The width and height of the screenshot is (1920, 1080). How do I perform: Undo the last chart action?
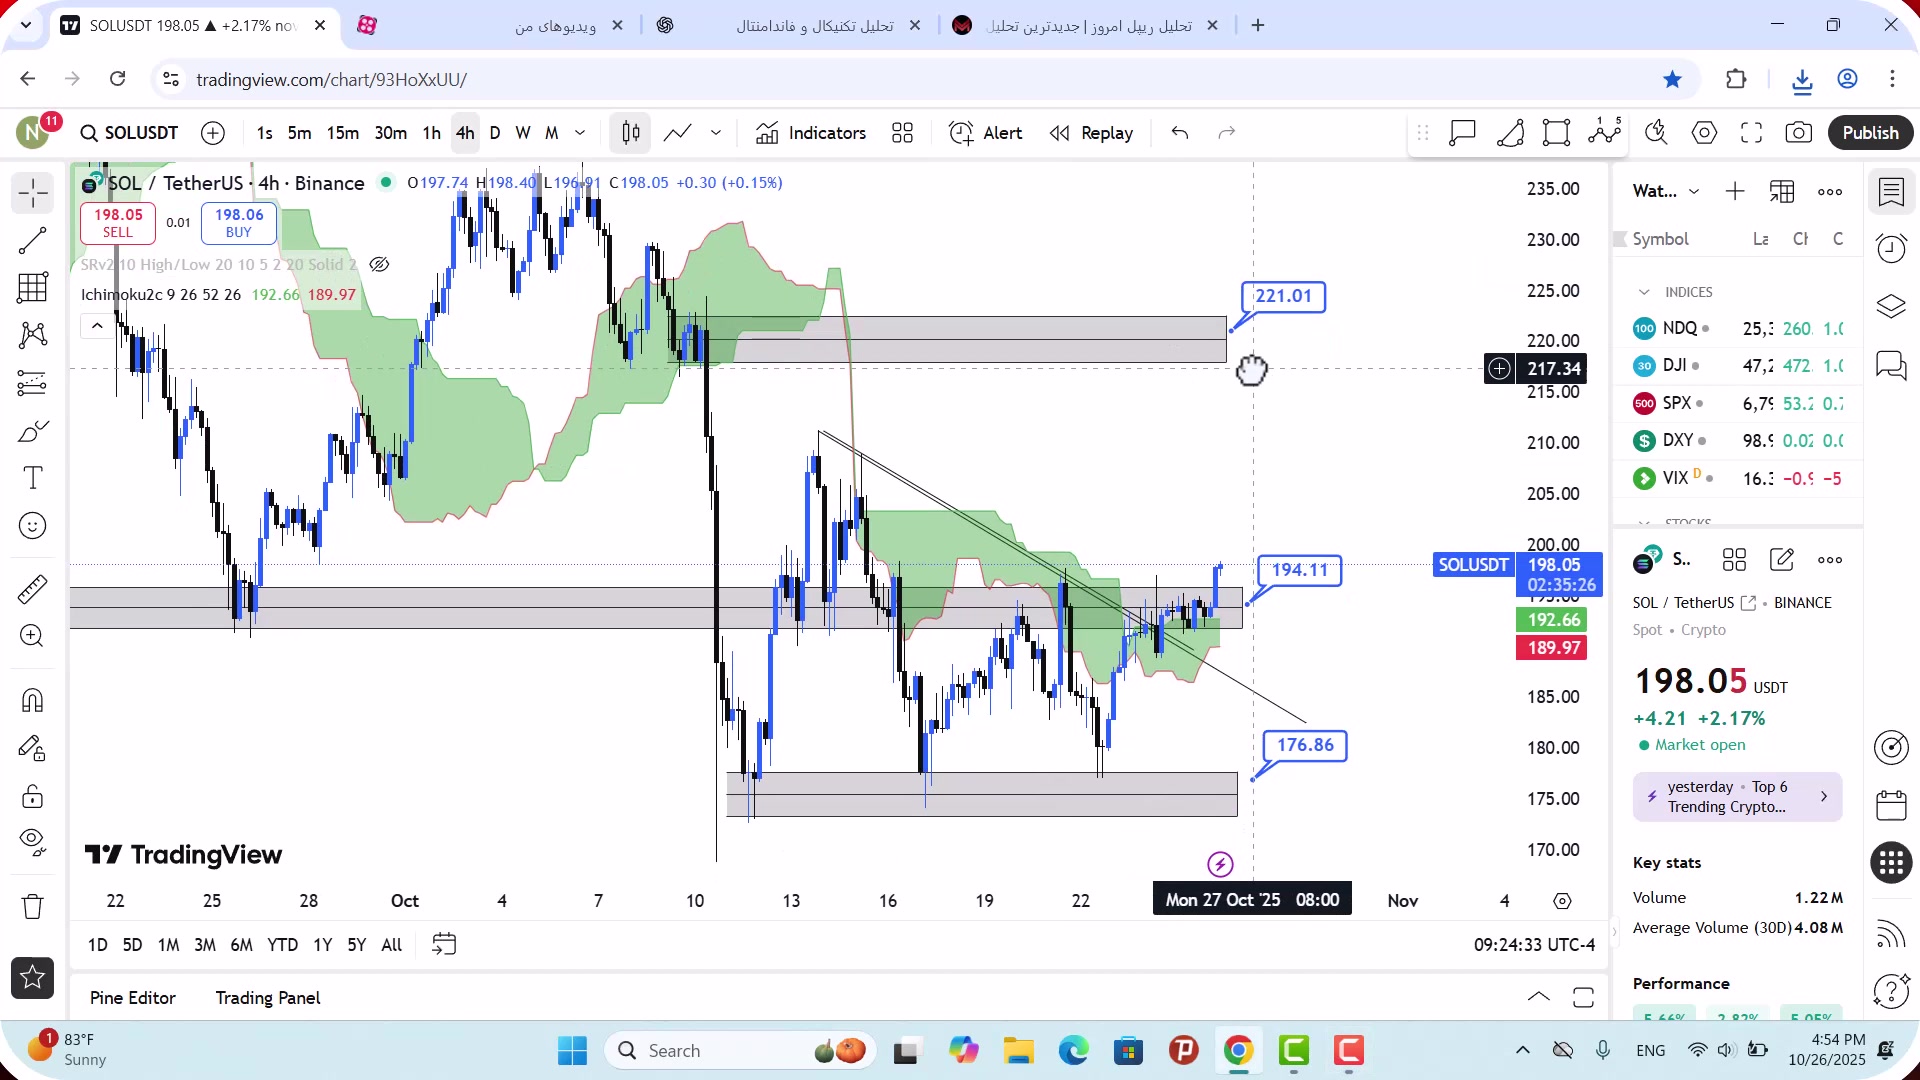click(1180, 133)
